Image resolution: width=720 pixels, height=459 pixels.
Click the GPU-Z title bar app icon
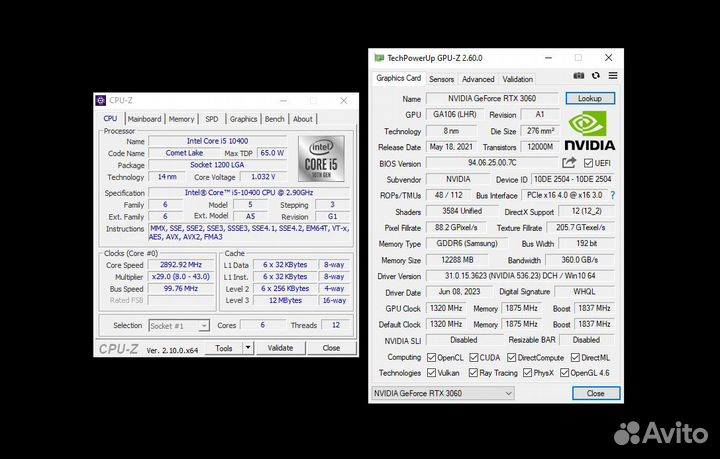[379, 58]
